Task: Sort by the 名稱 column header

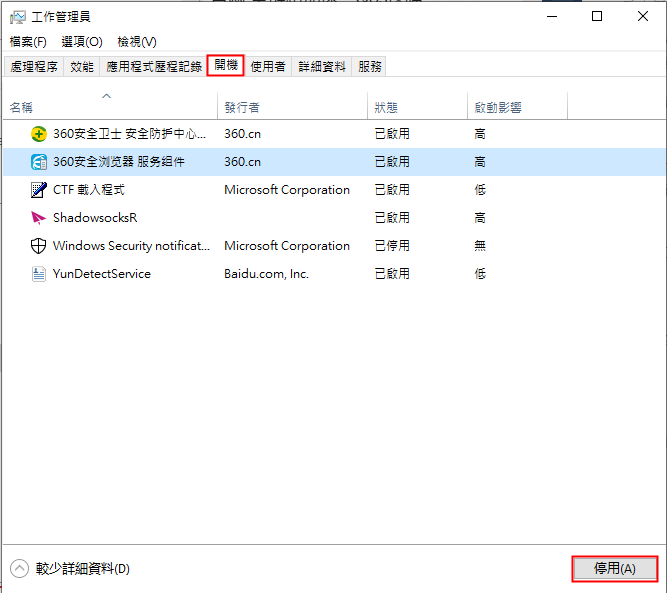Action: [111, 108]
